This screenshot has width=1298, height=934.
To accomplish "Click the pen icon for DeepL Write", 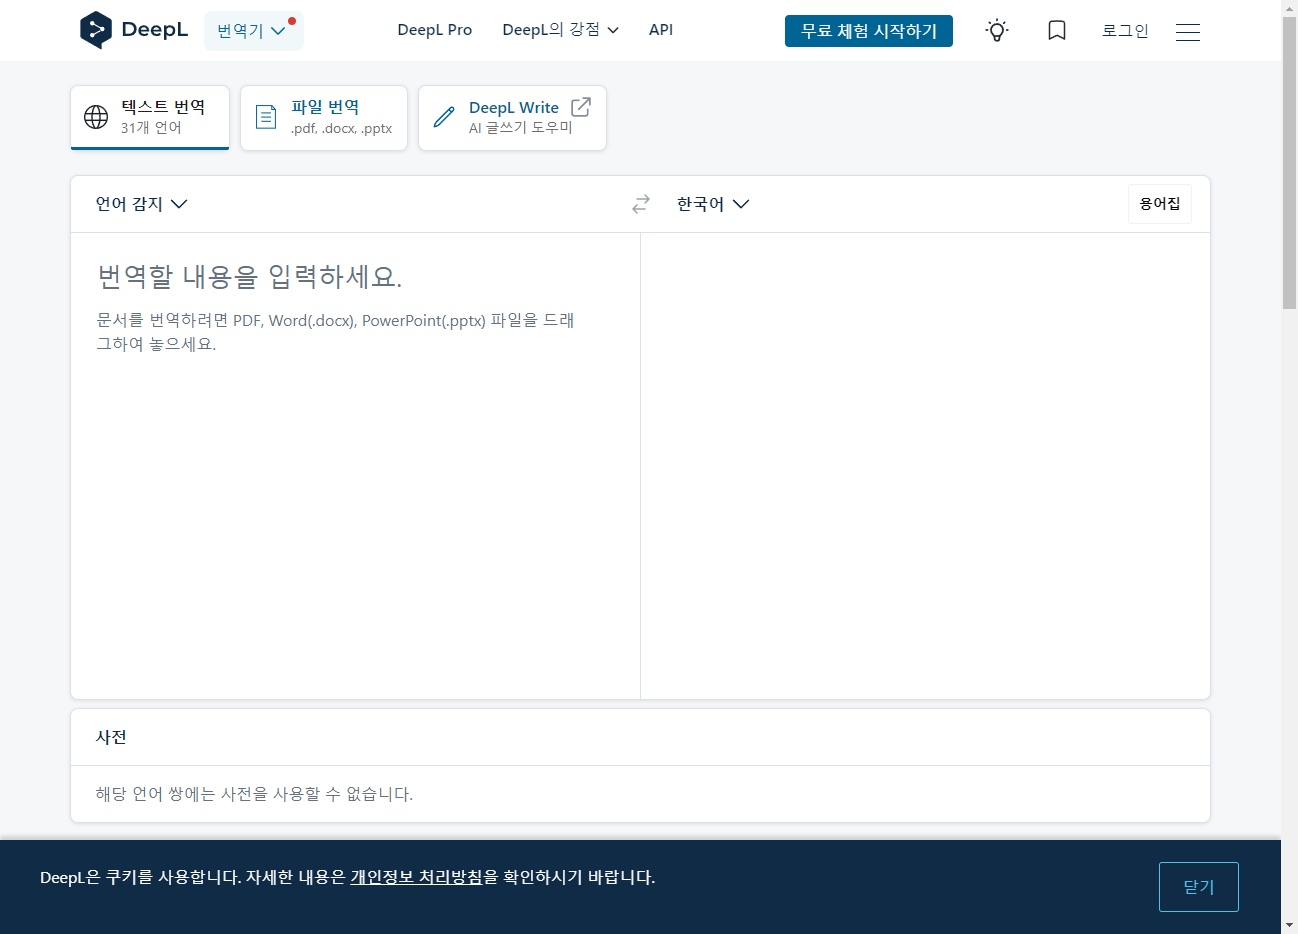I will [x=444, y=117].
